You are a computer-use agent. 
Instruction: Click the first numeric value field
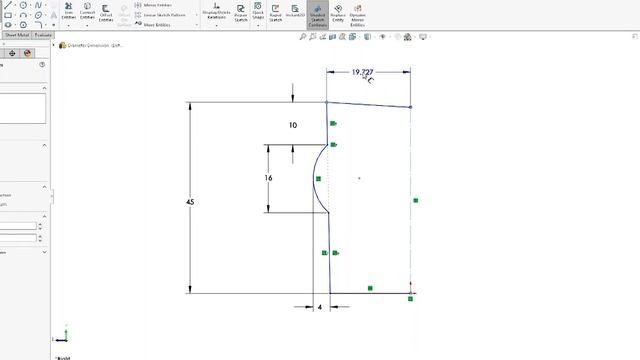pyautogui.click(x=18, y=226)
